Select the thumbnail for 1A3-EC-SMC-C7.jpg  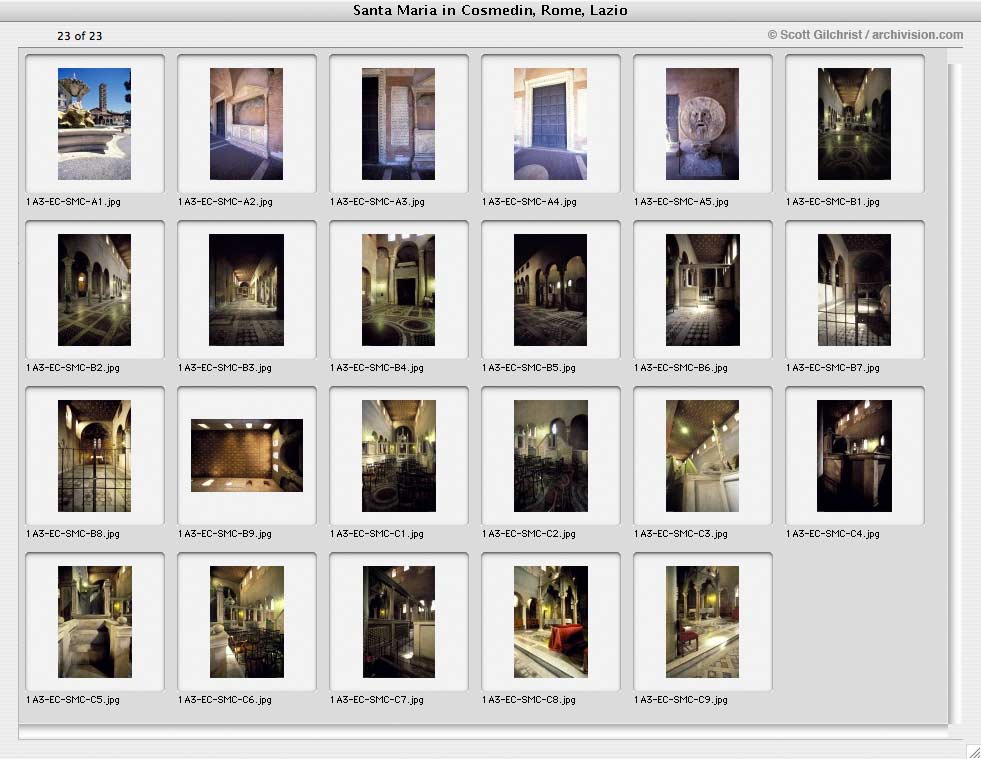(399, 622)
